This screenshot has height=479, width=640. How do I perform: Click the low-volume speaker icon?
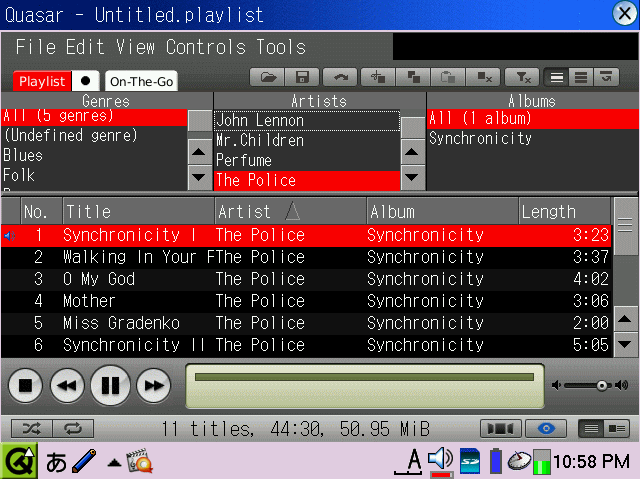pos(556,385)
